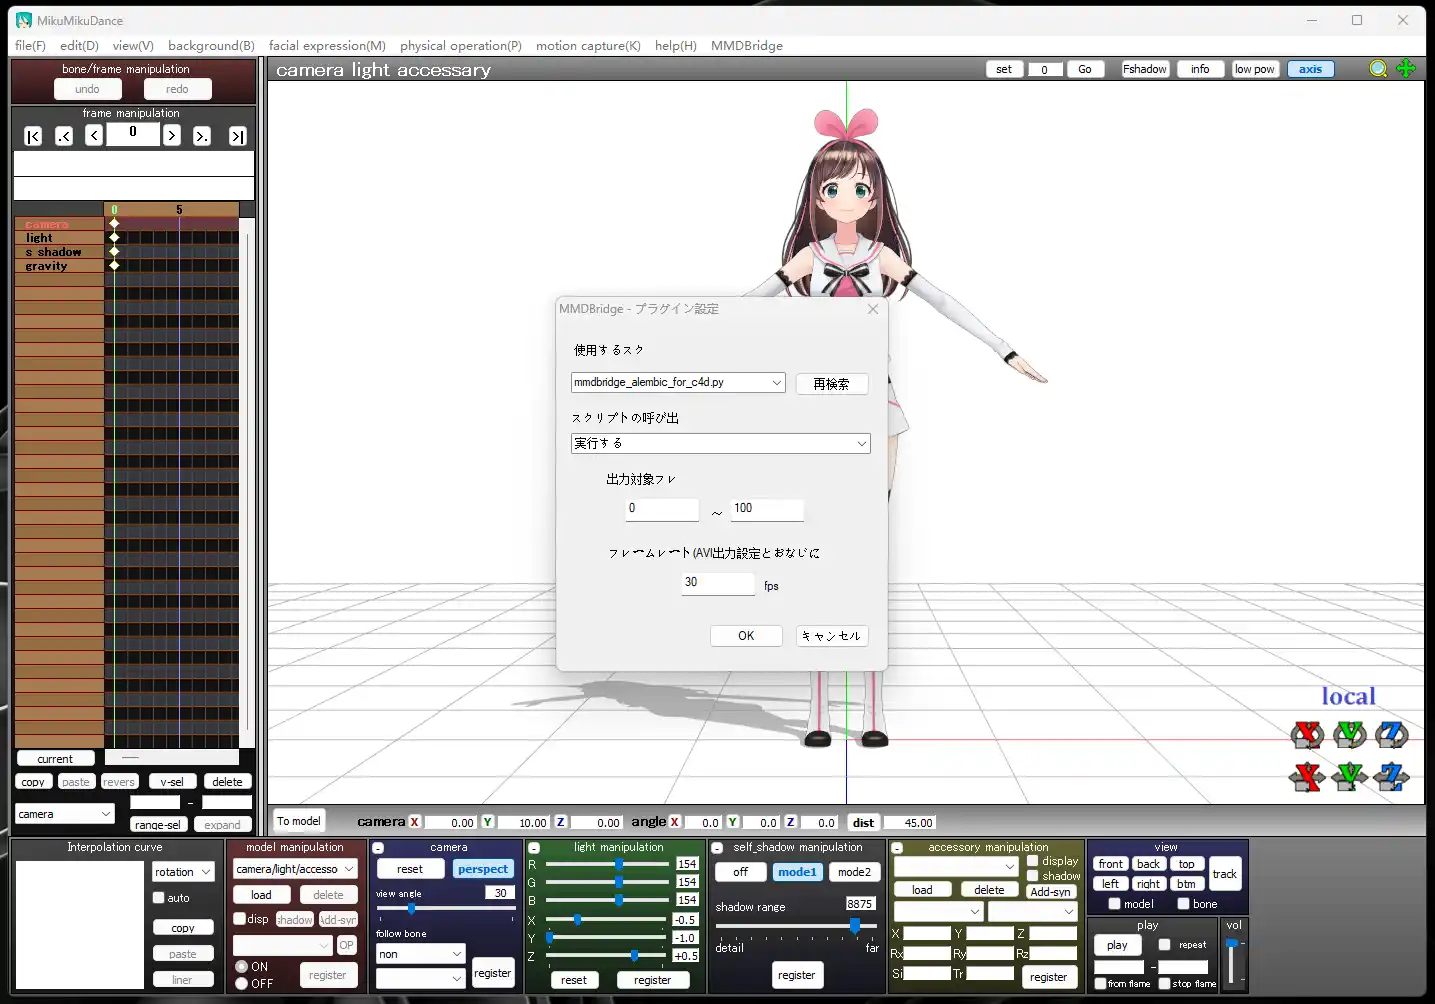1435x1004 pixels.
Task: Click the green cross move view icon
Action: [x=1406, y=68]
